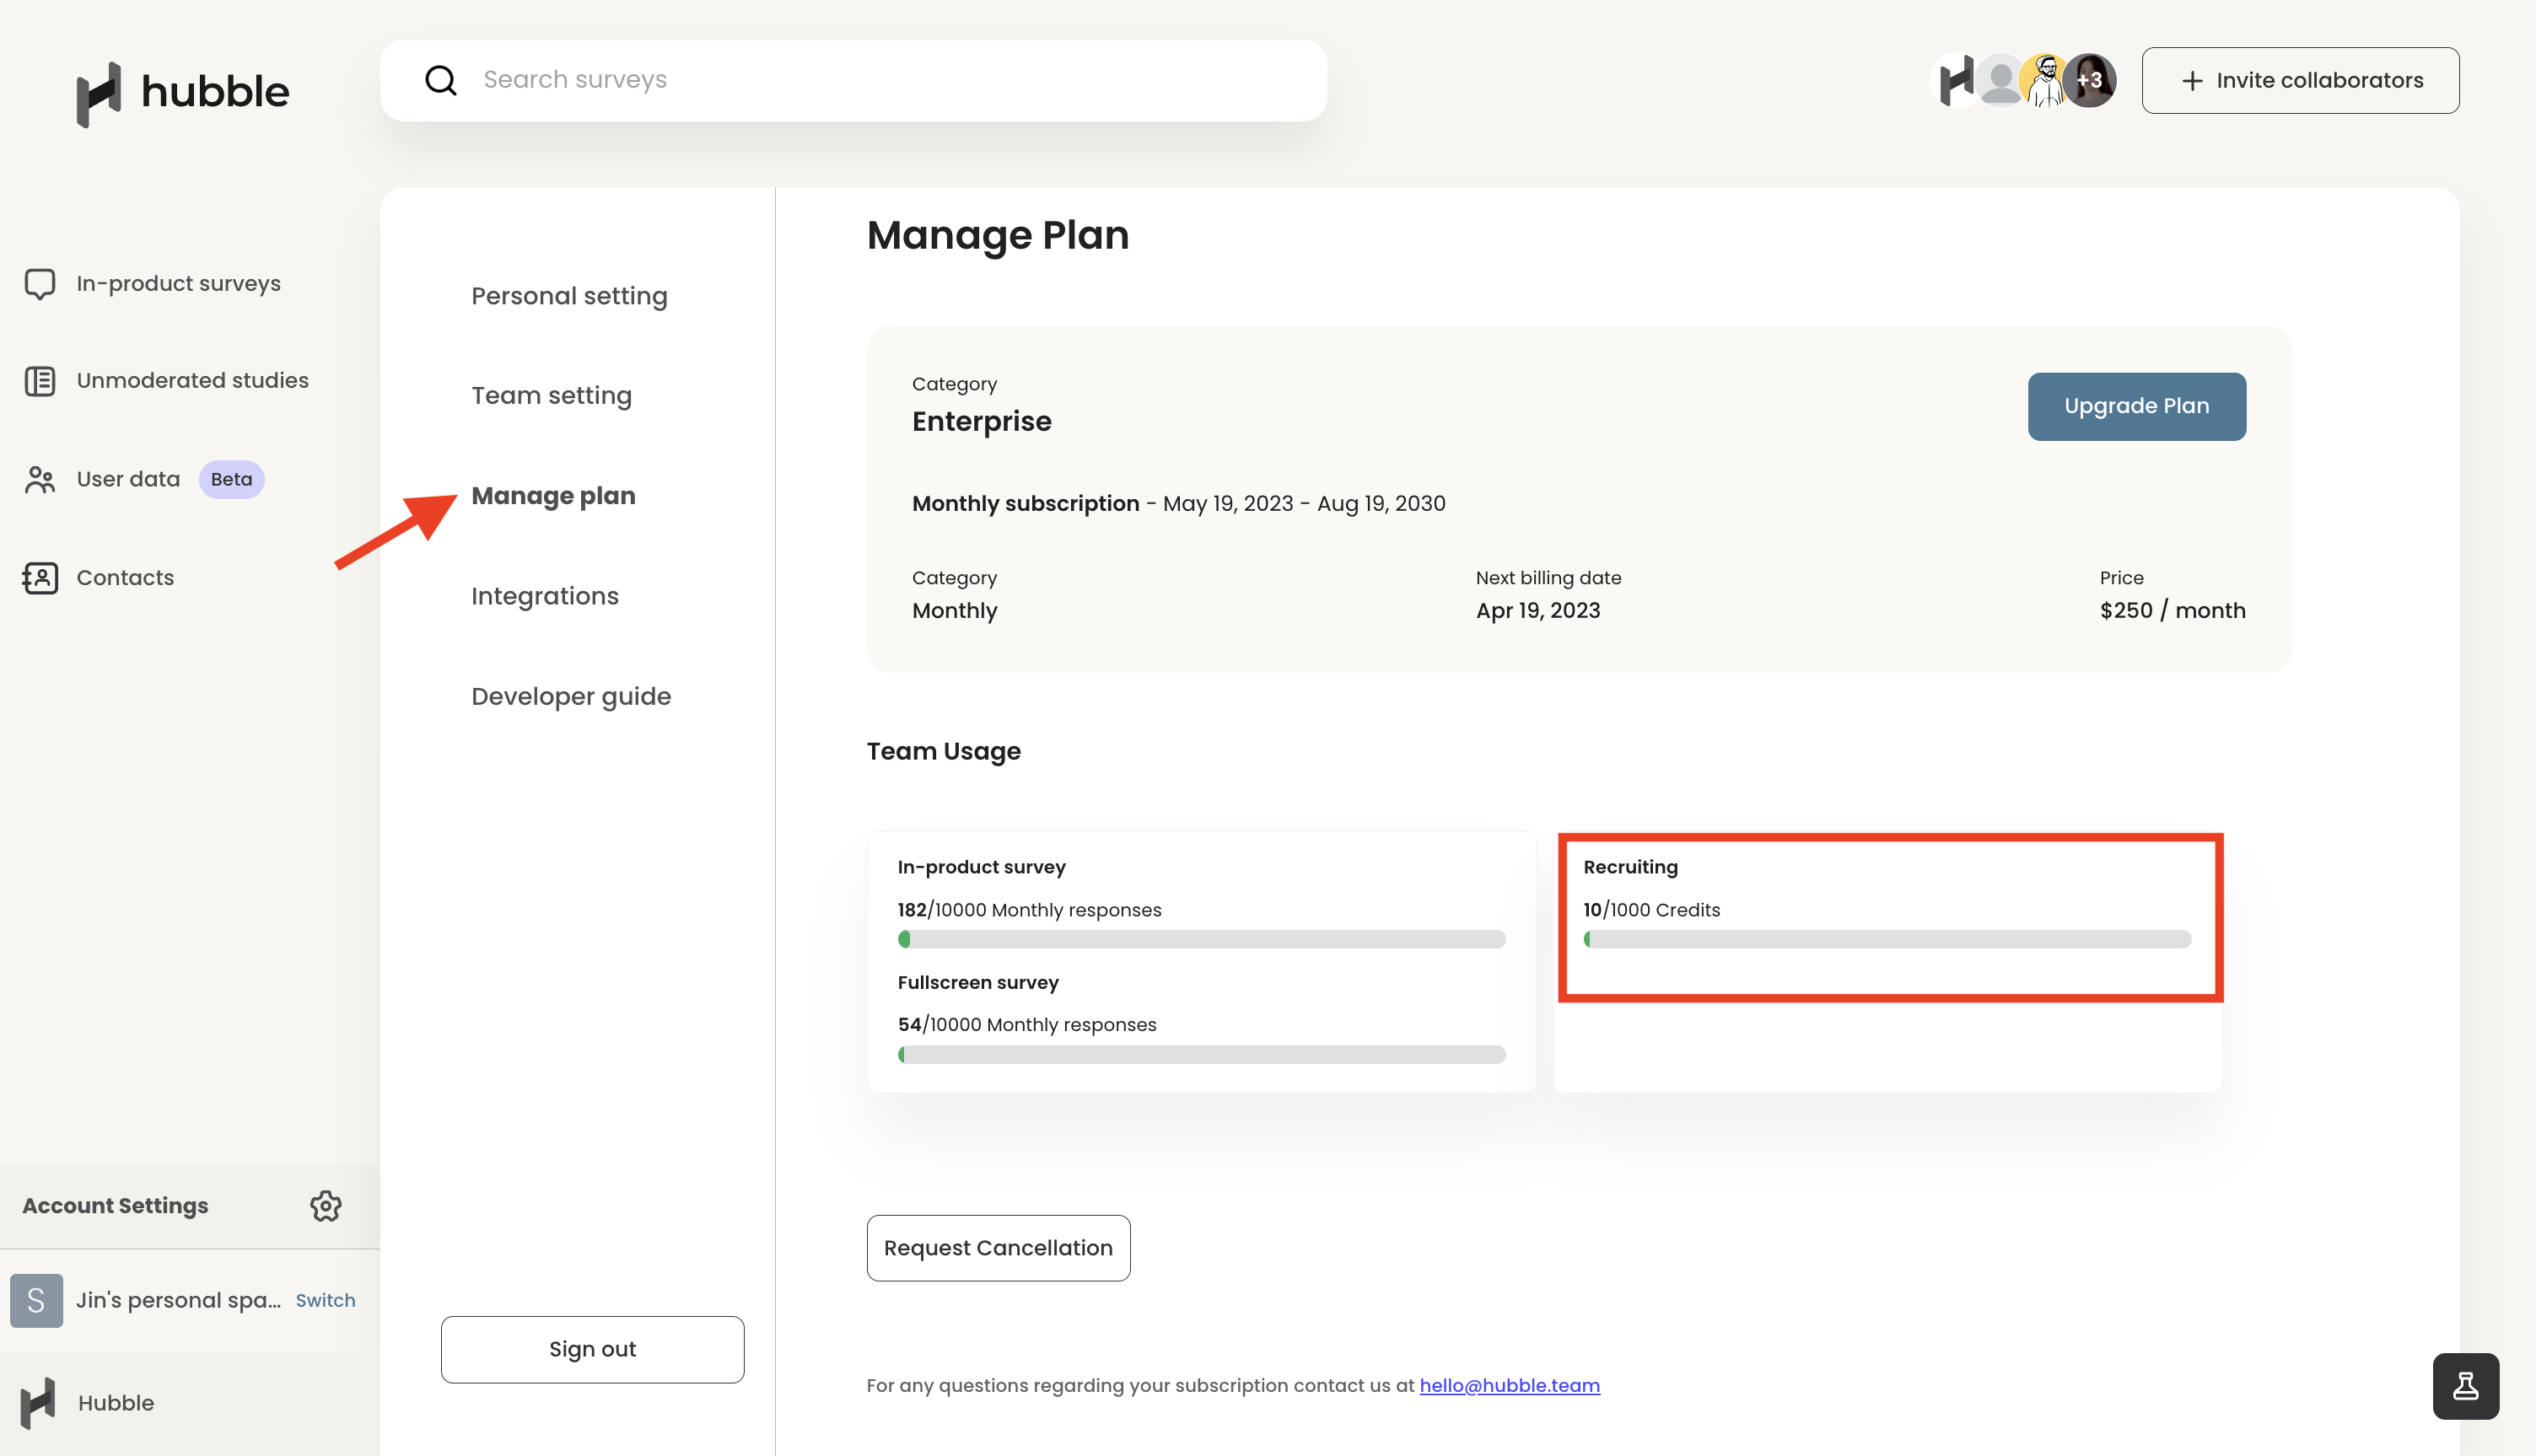Click the search magnifier icon
Screen dimensions: 2536x1456
point(441,80)
